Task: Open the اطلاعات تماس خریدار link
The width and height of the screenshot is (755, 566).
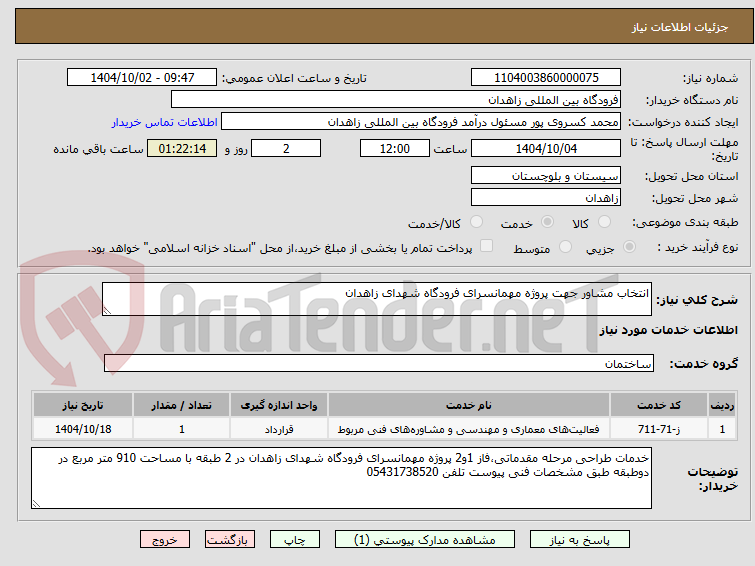Action: click(165, 122)
